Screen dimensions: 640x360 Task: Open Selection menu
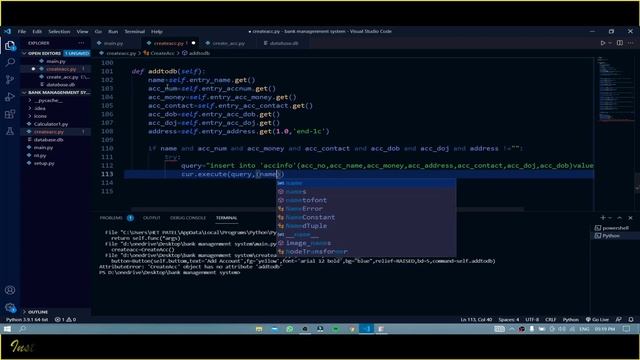click(x=59, y=31)
